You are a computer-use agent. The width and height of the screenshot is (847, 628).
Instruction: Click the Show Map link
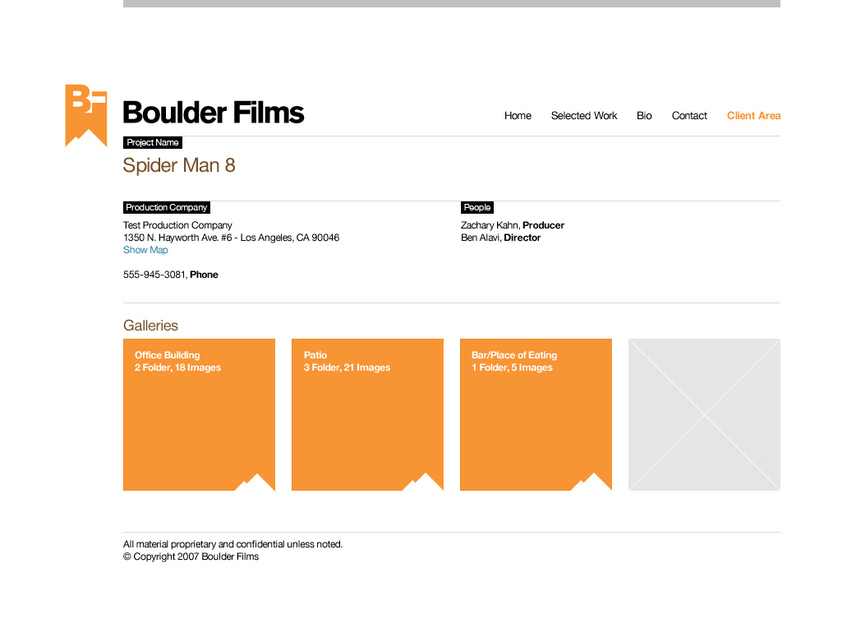tap(145, 250)
